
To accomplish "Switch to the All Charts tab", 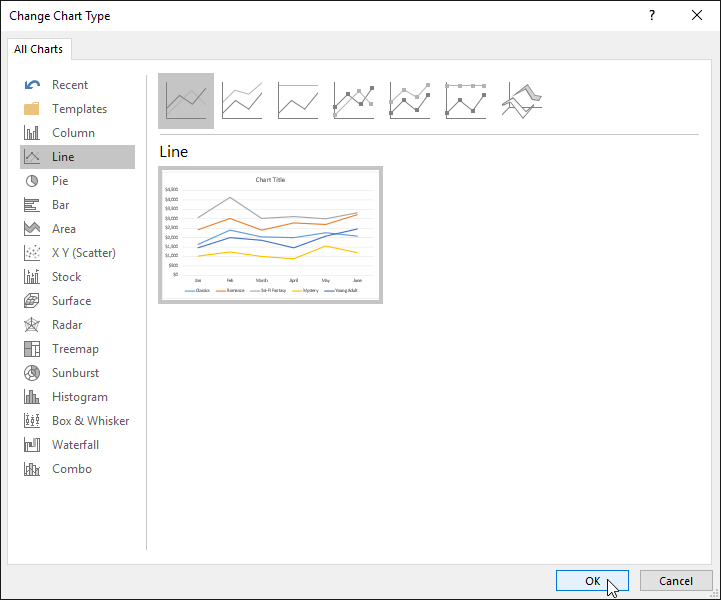I will tap(39, 49).
